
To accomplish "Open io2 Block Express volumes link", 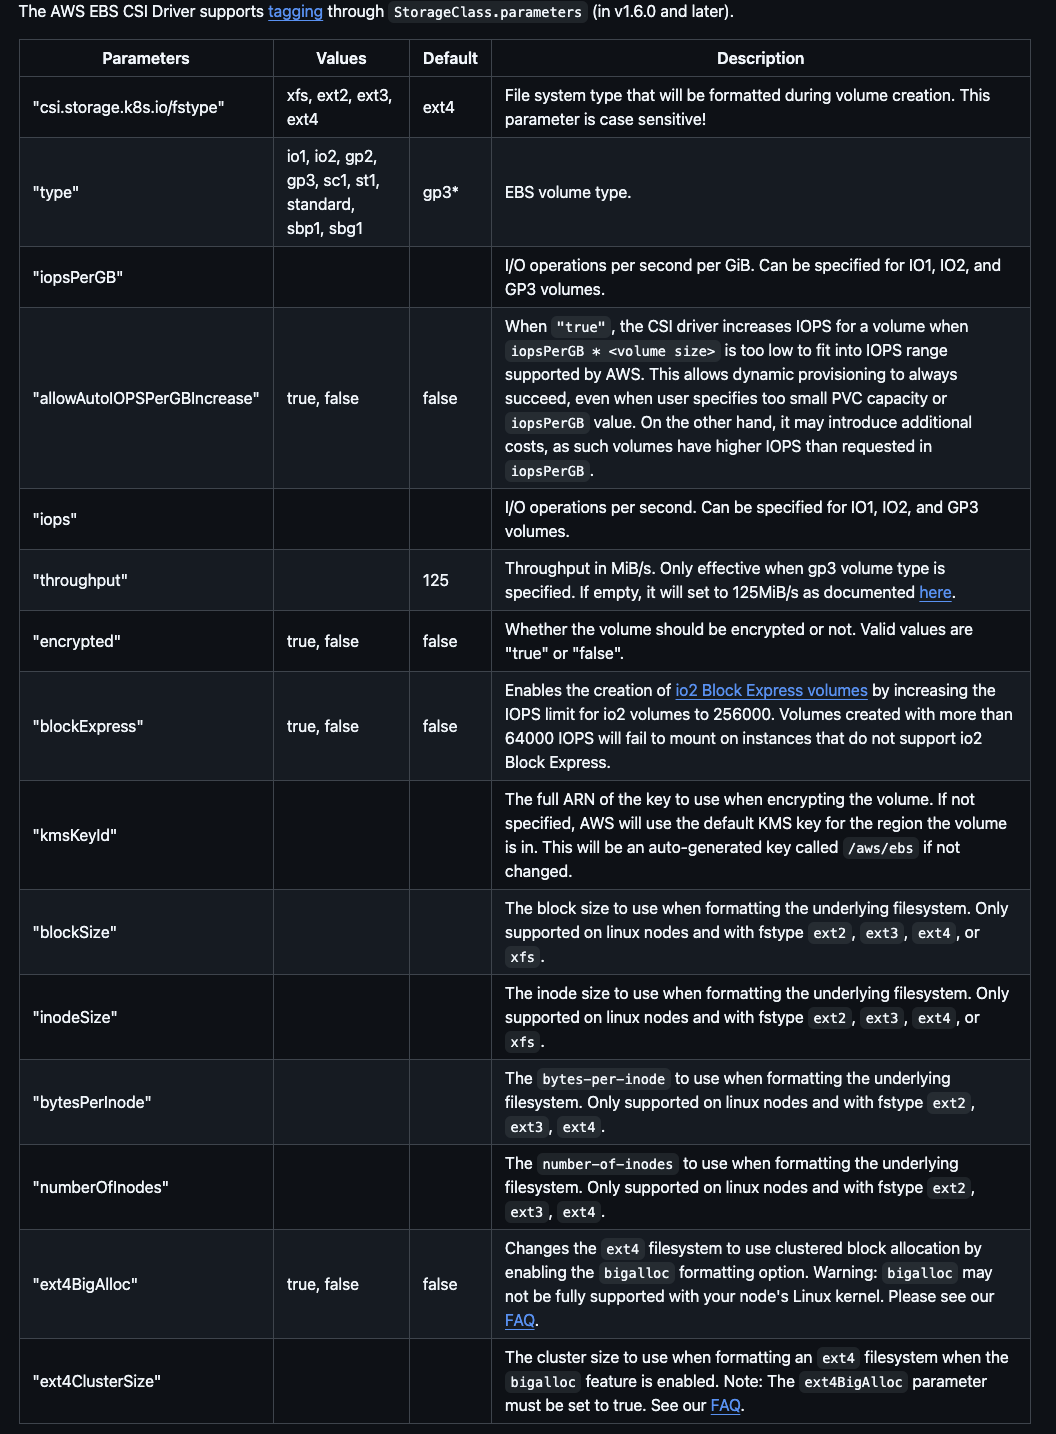I will [x=771, y=690].
